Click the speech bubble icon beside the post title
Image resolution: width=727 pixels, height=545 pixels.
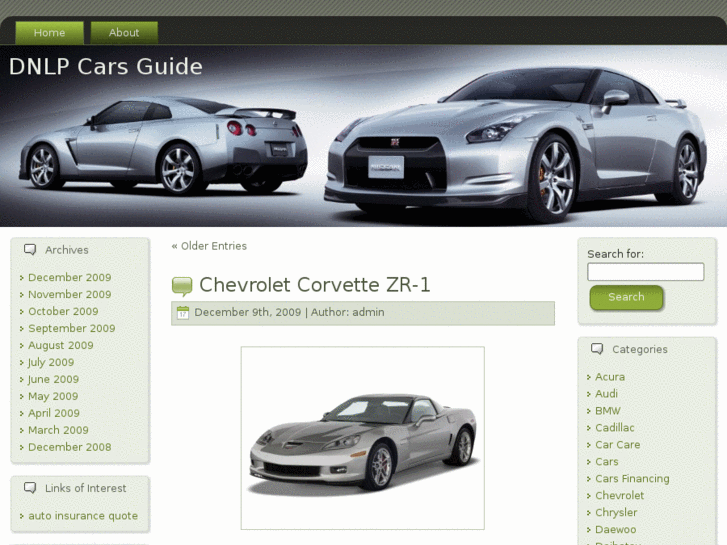click(x=182, y=286)
